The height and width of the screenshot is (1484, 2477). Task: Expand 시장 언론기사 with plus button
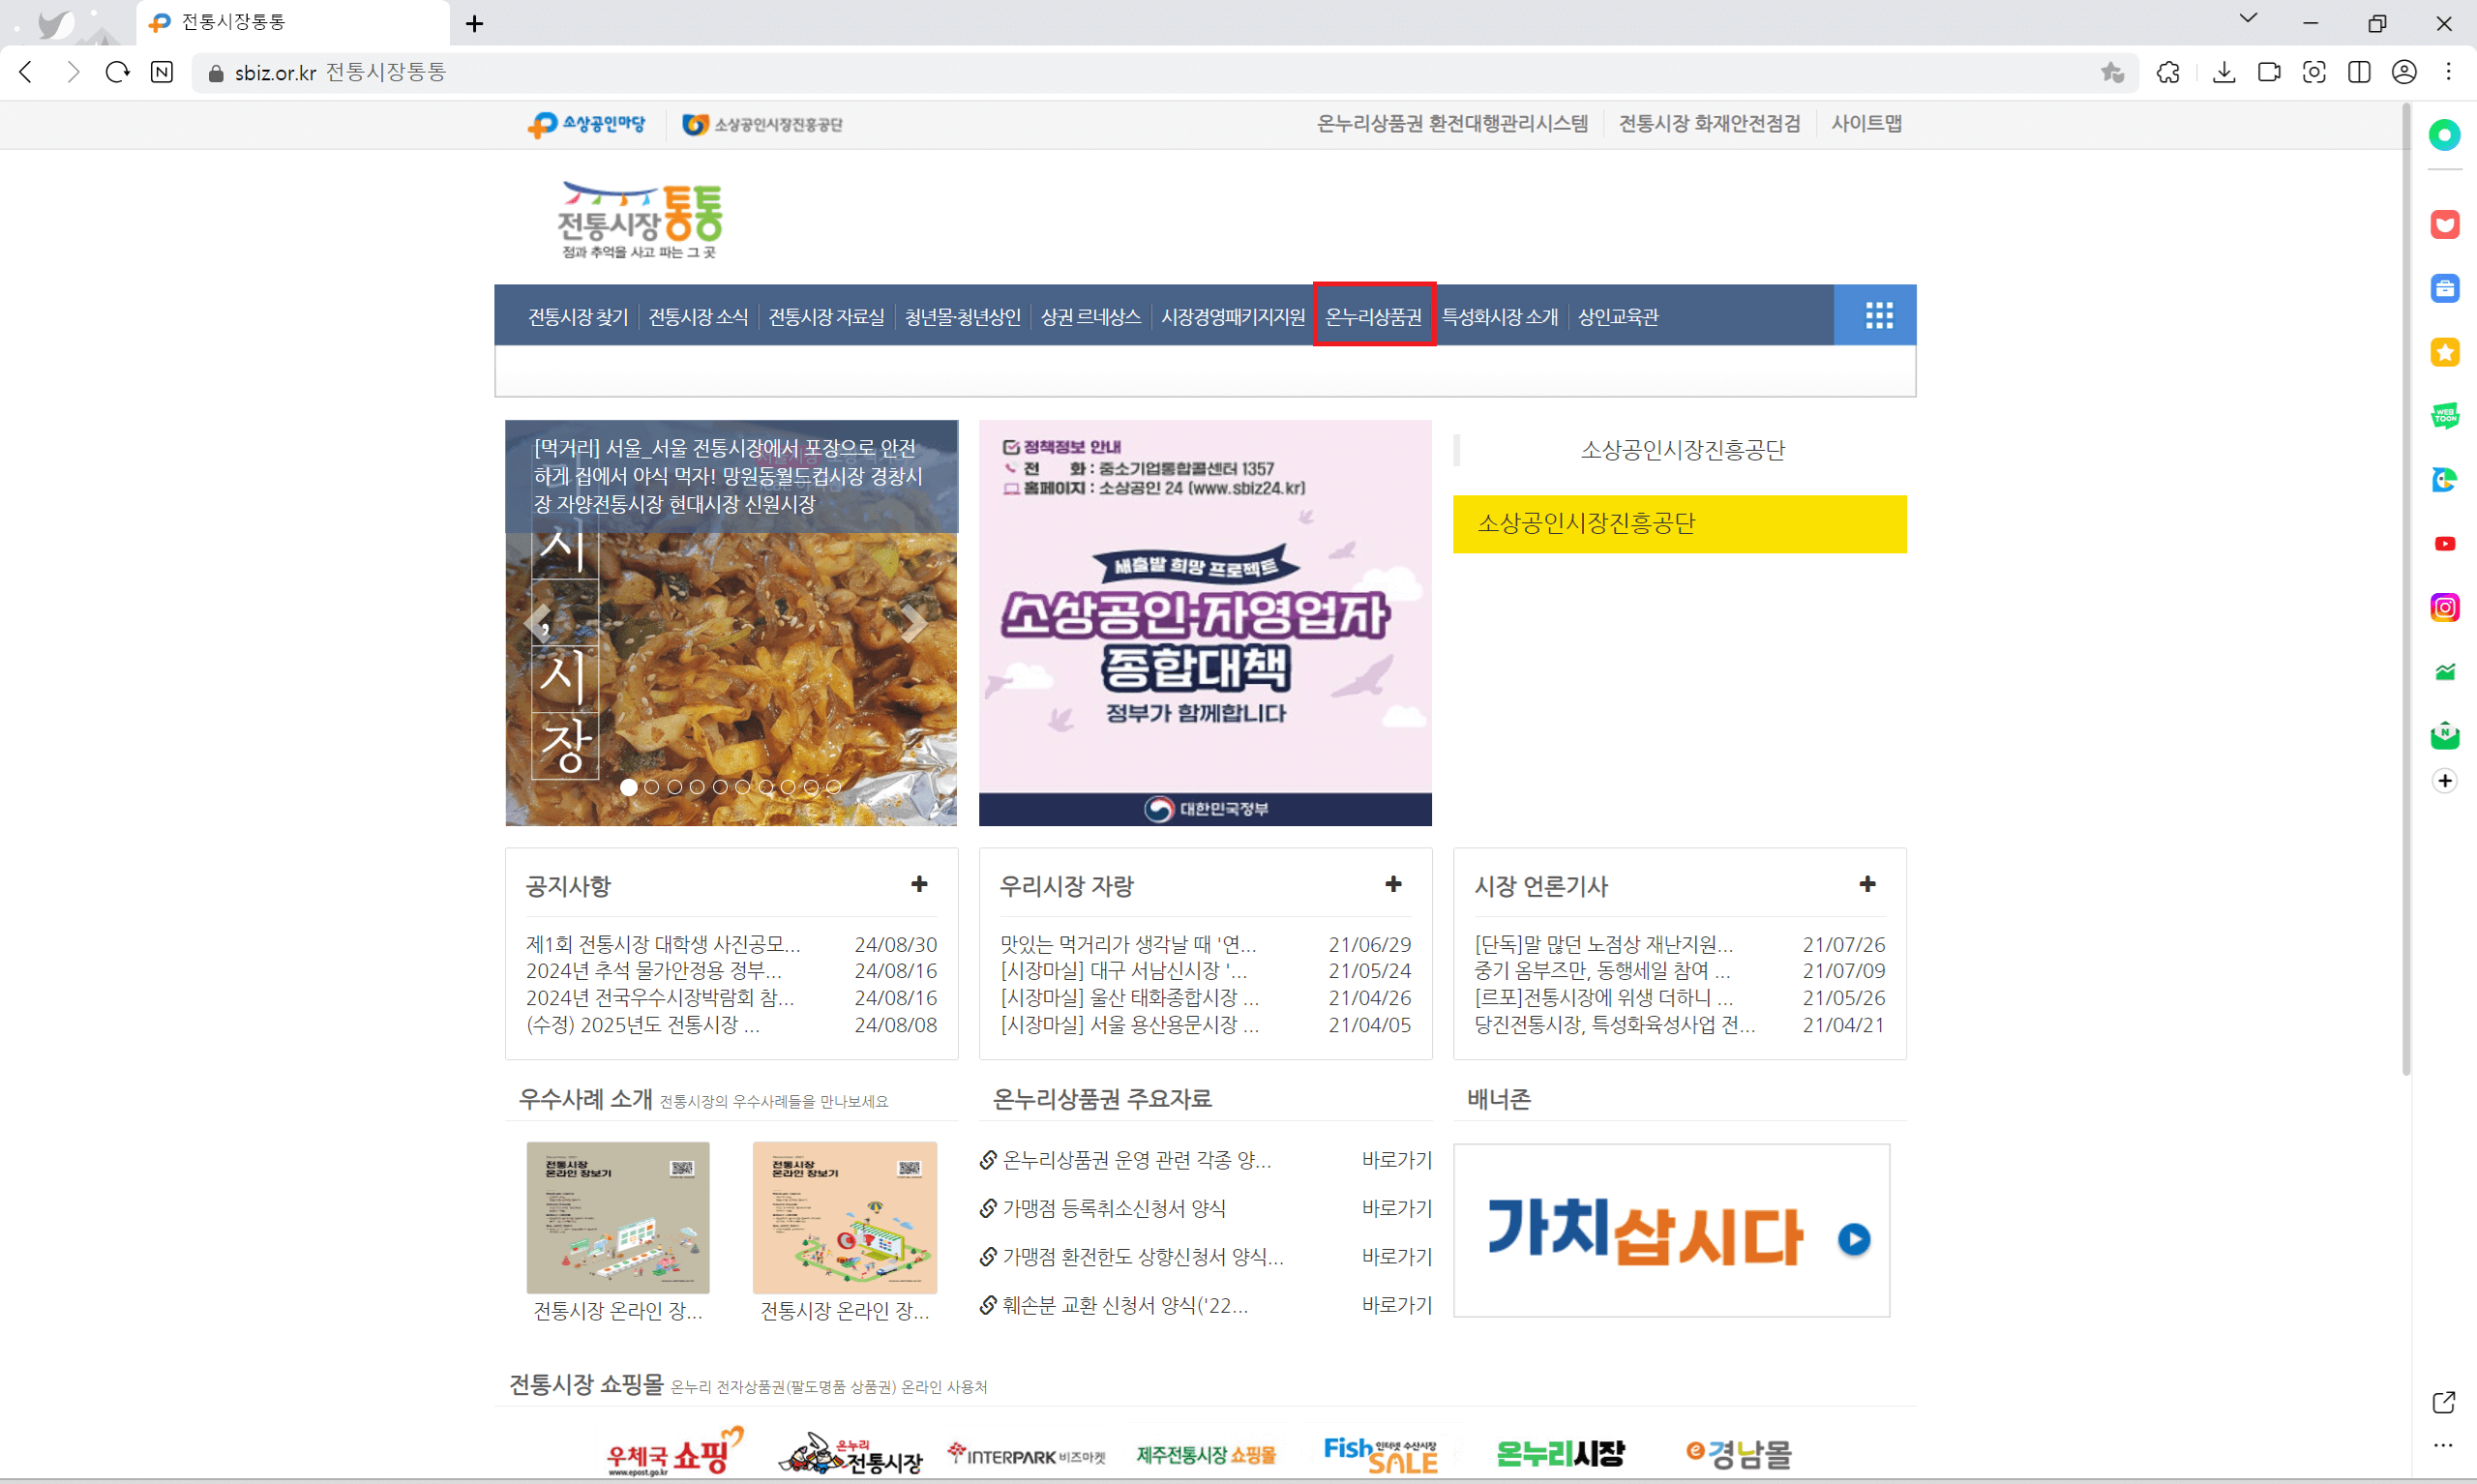pos(1866,884)
